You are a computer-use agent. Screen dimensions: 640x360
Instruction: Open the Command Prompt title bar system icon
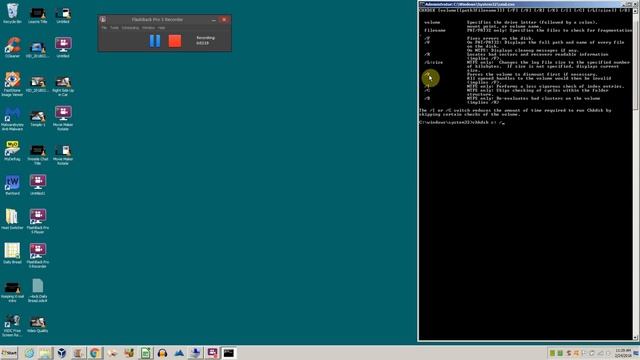pyautogui.click(x=422, y=4)
